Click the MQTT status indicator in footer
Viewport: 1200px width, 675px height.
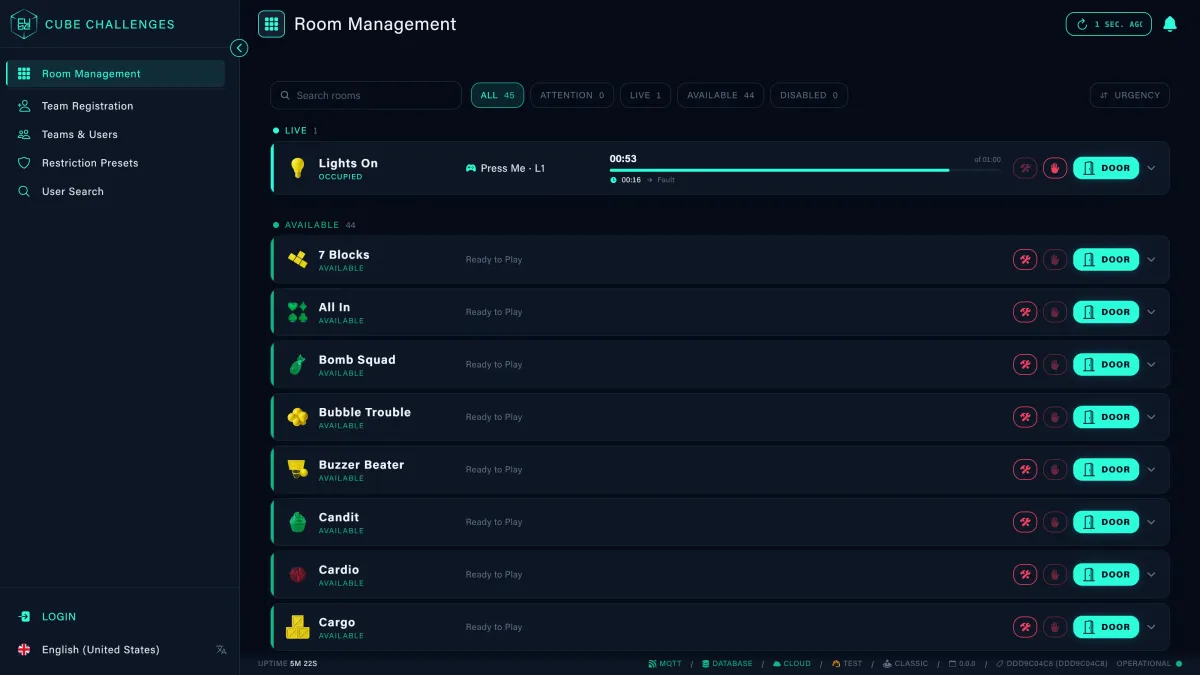(x=665, y=663)
